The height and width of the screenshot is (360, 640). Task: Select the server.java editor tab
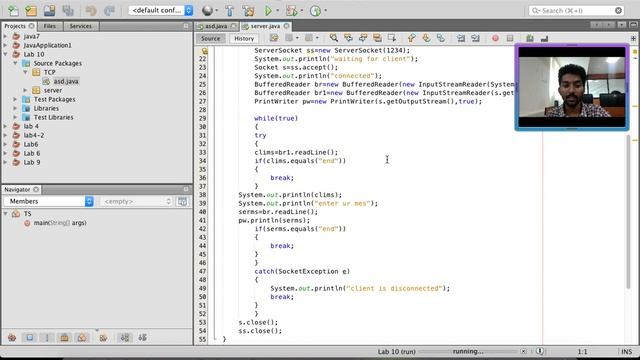pos(265,26)
